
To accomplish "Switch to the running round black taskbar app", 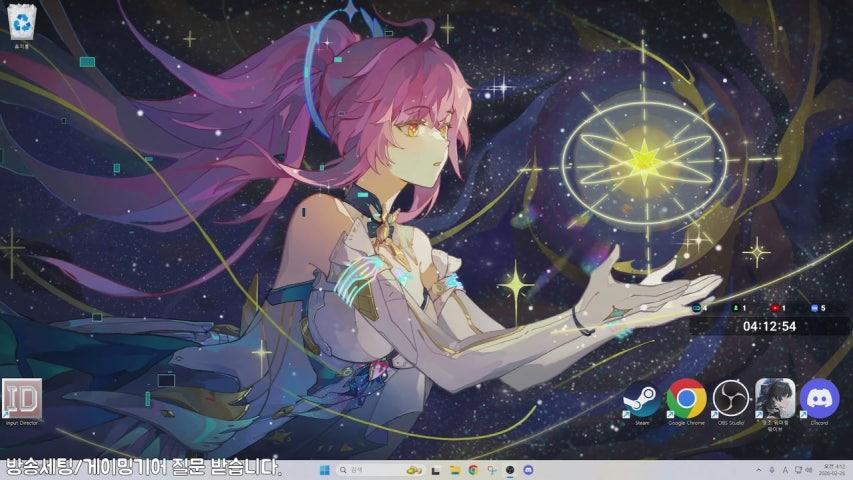I will [x=510, y=470].
